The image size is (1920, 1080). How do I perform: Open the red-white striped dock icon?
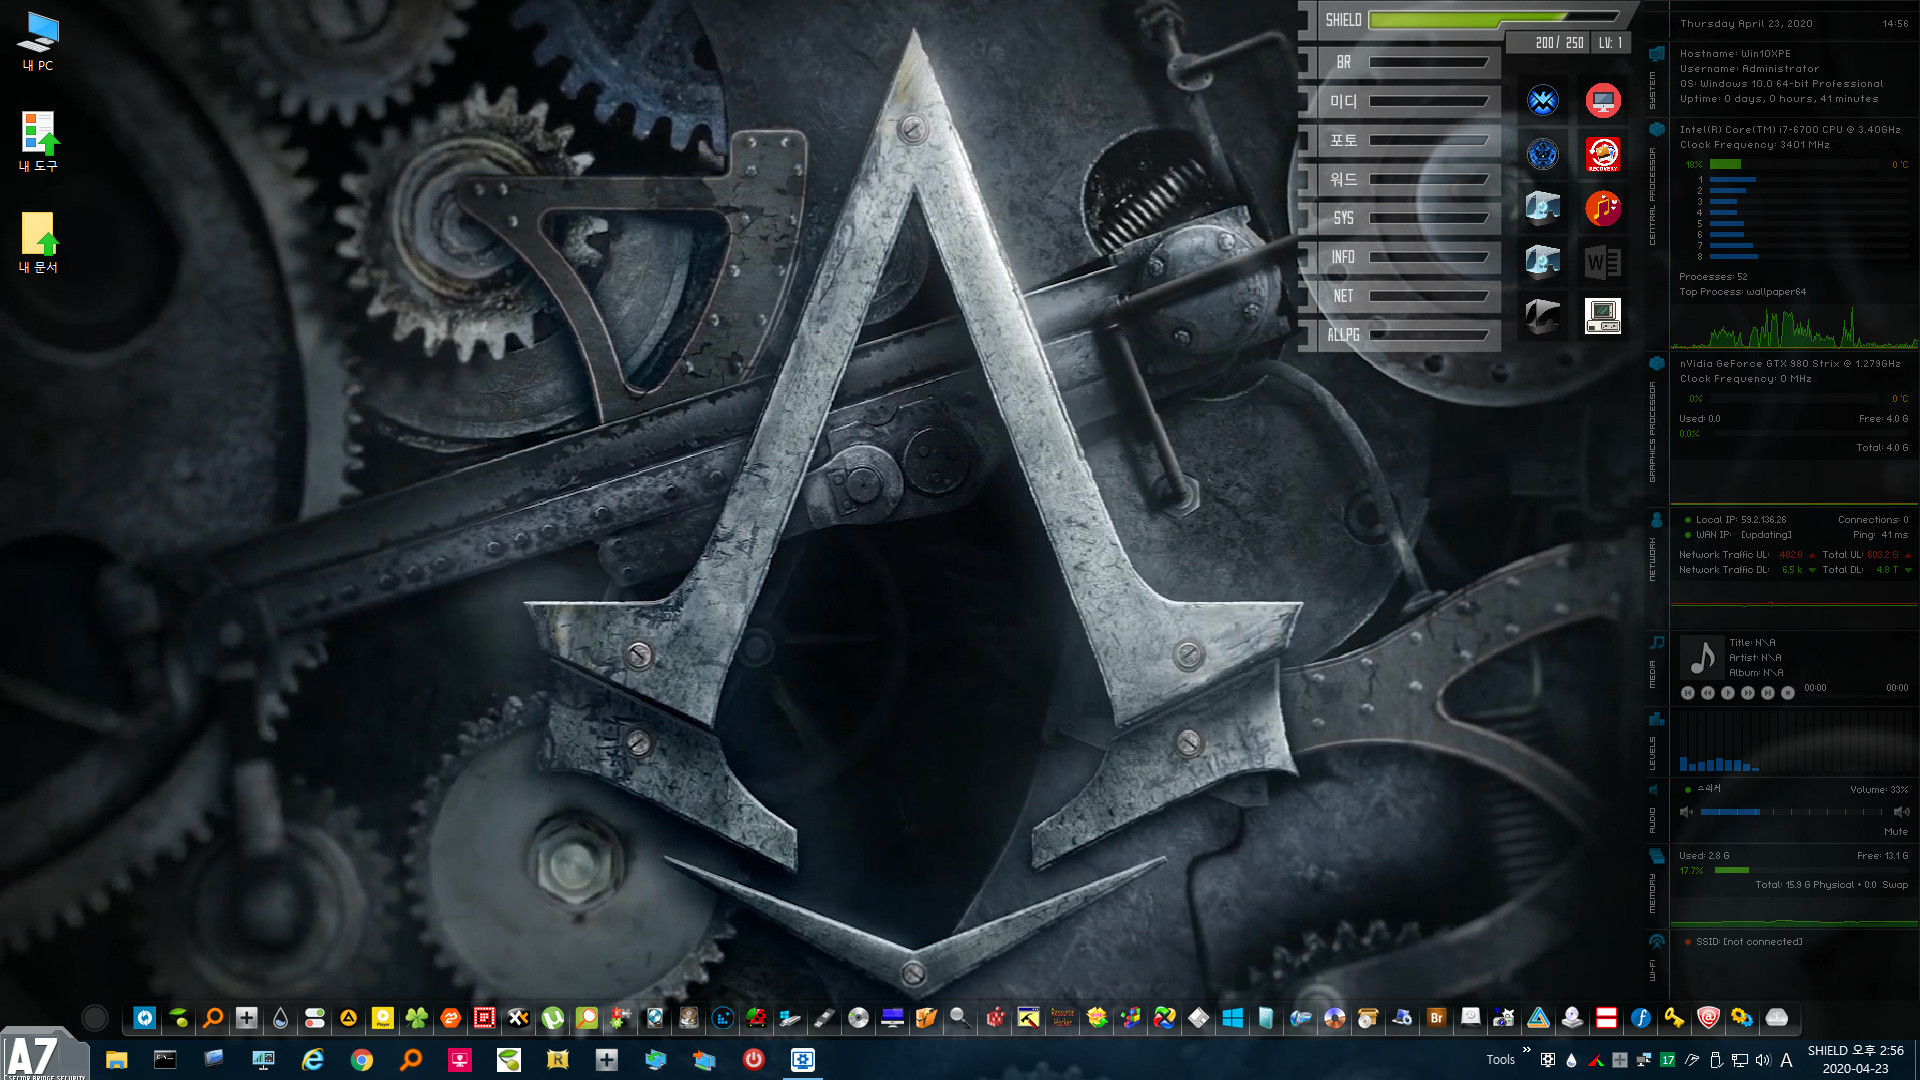point(1606,1018)
